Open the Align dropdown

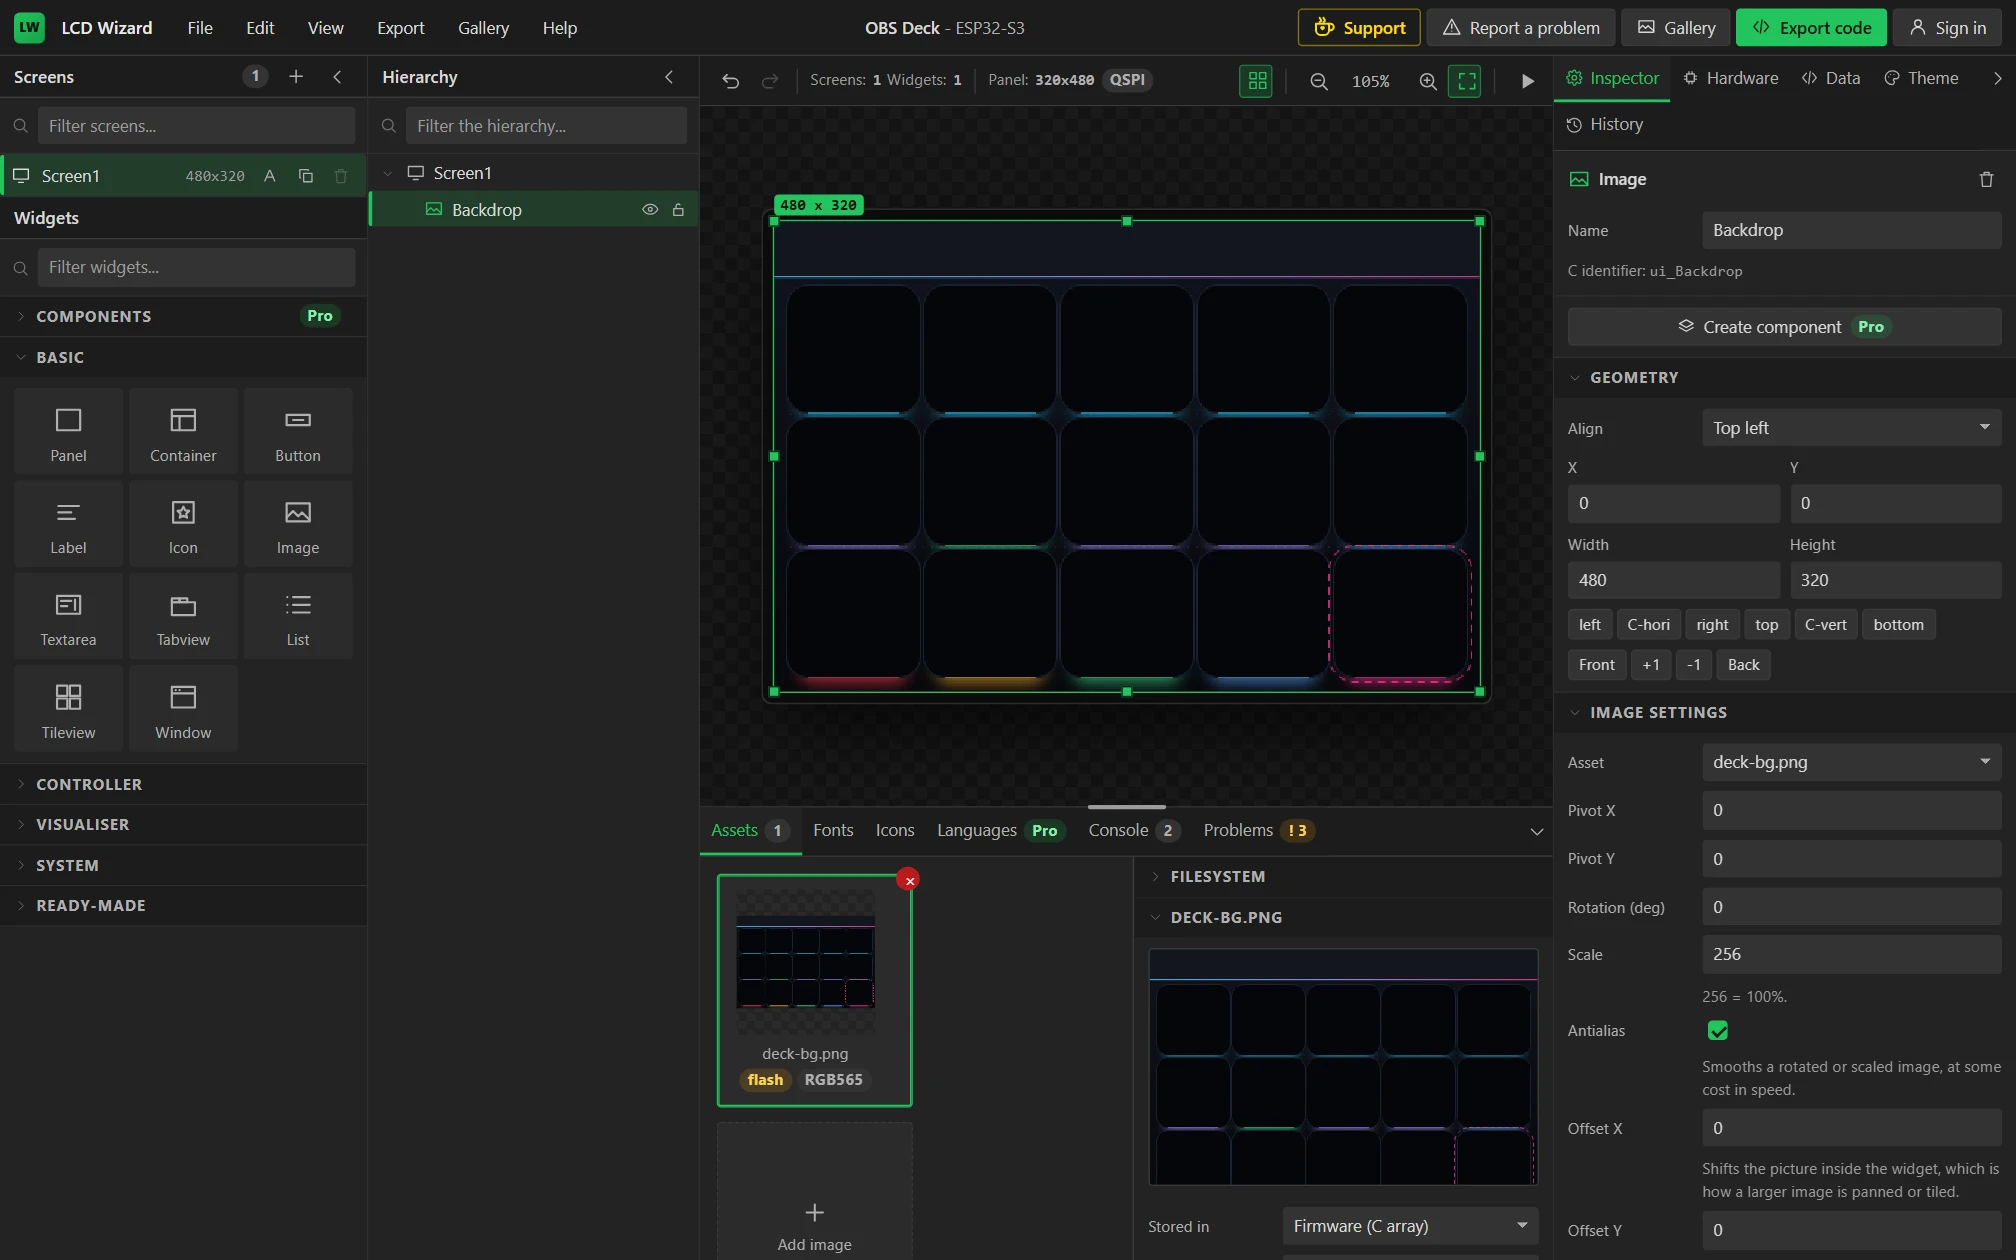tap(1851, 428)
